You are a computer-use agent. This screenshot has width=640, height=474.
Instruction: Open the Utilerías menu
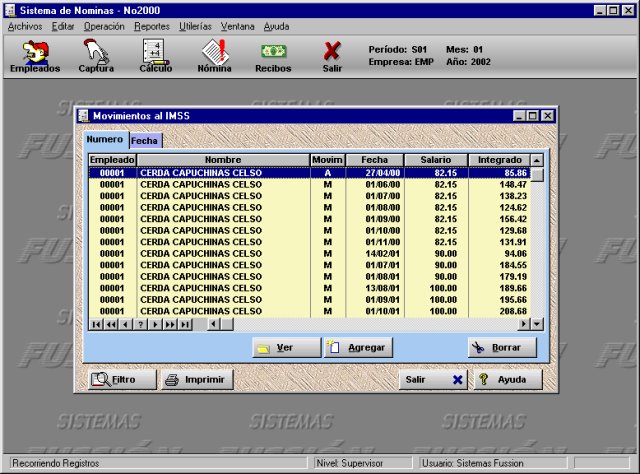[x=196, y=26]
